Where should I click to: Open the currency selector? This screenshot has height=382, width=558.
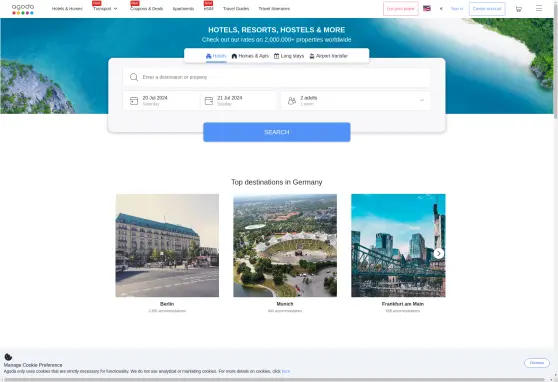pos(441,9)
